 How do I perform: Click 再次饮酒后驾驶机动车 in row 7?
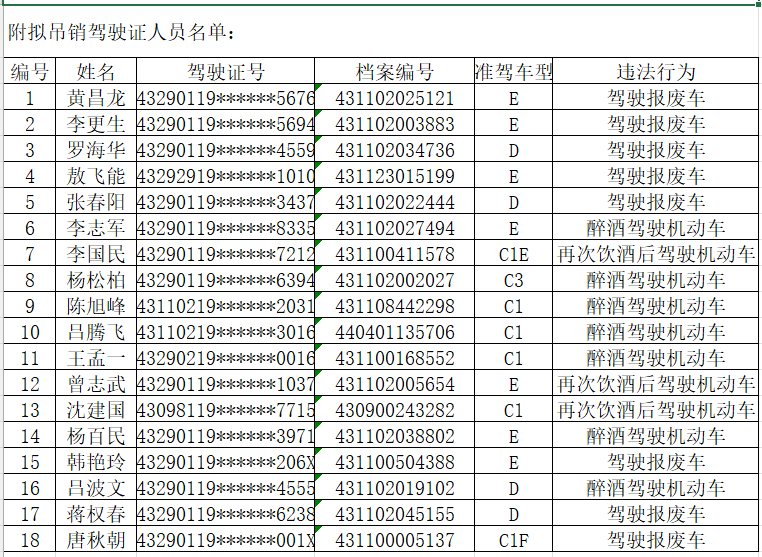tap(656, 254)
